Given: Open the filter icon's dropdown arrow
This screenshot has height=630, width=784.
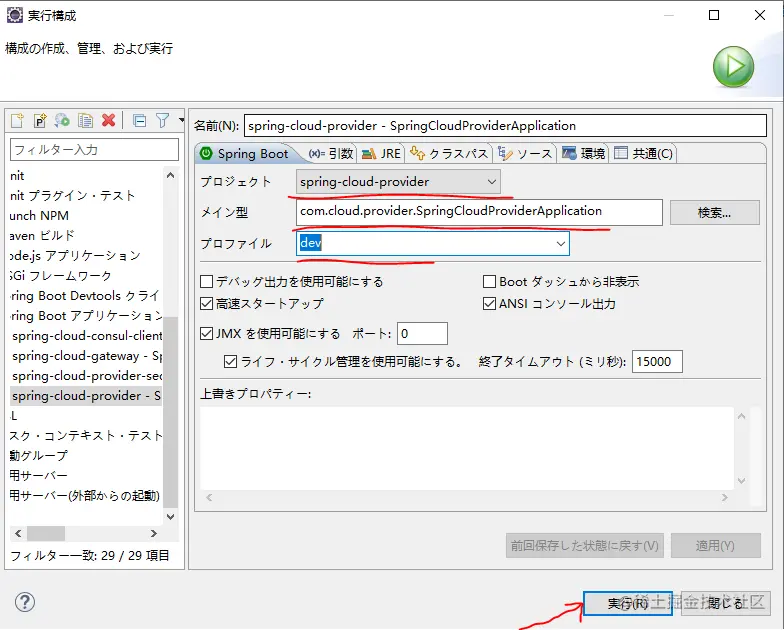Looking at the screenshot, I should click(x=181, y=120).
